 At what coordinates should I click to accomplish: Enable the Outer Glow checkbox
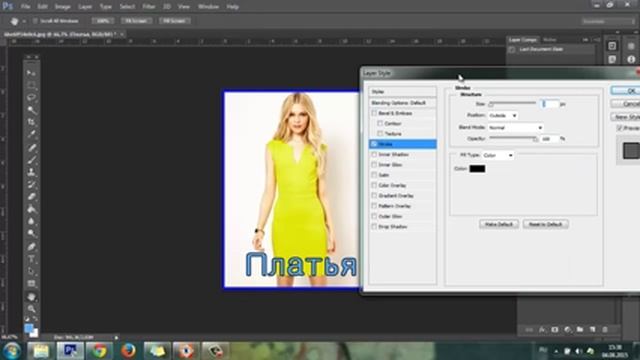point(374,216)
